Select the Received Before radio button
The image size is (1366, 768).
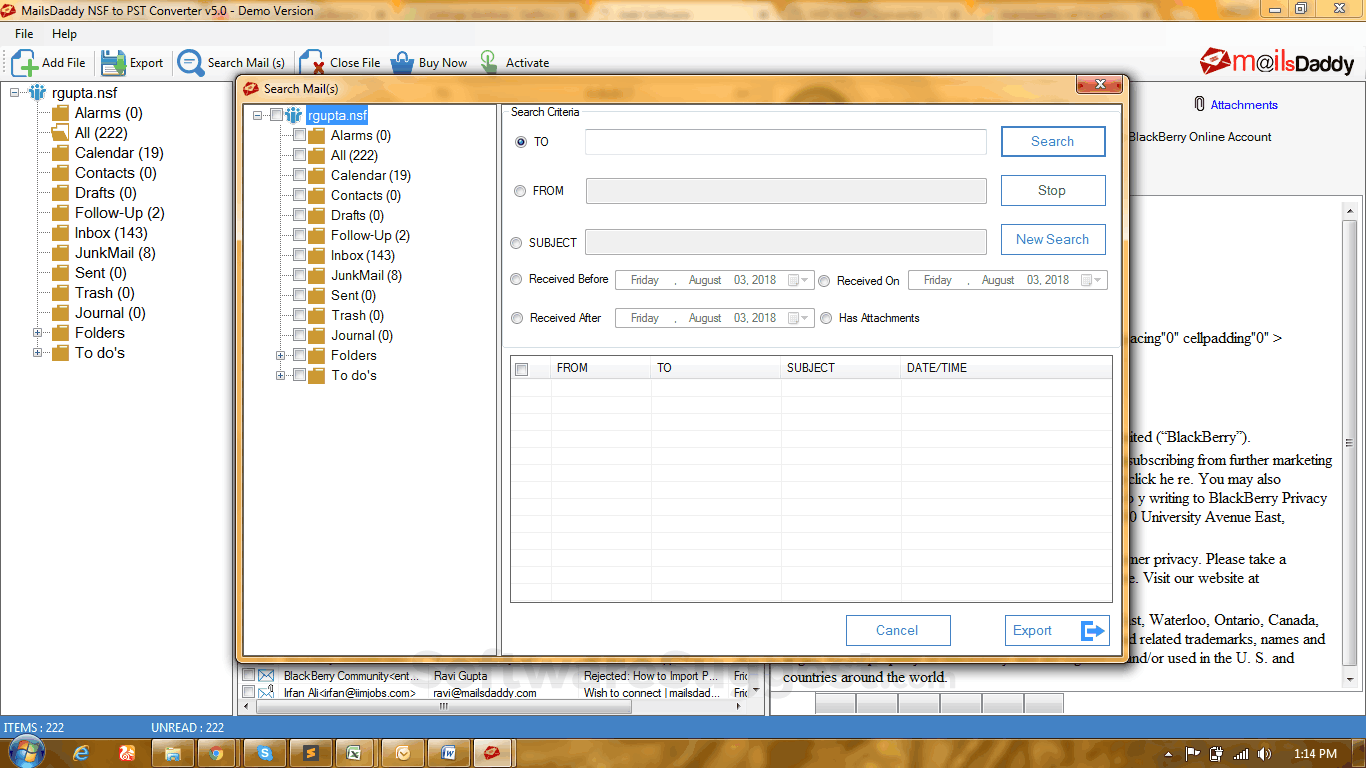click(516, 280)
